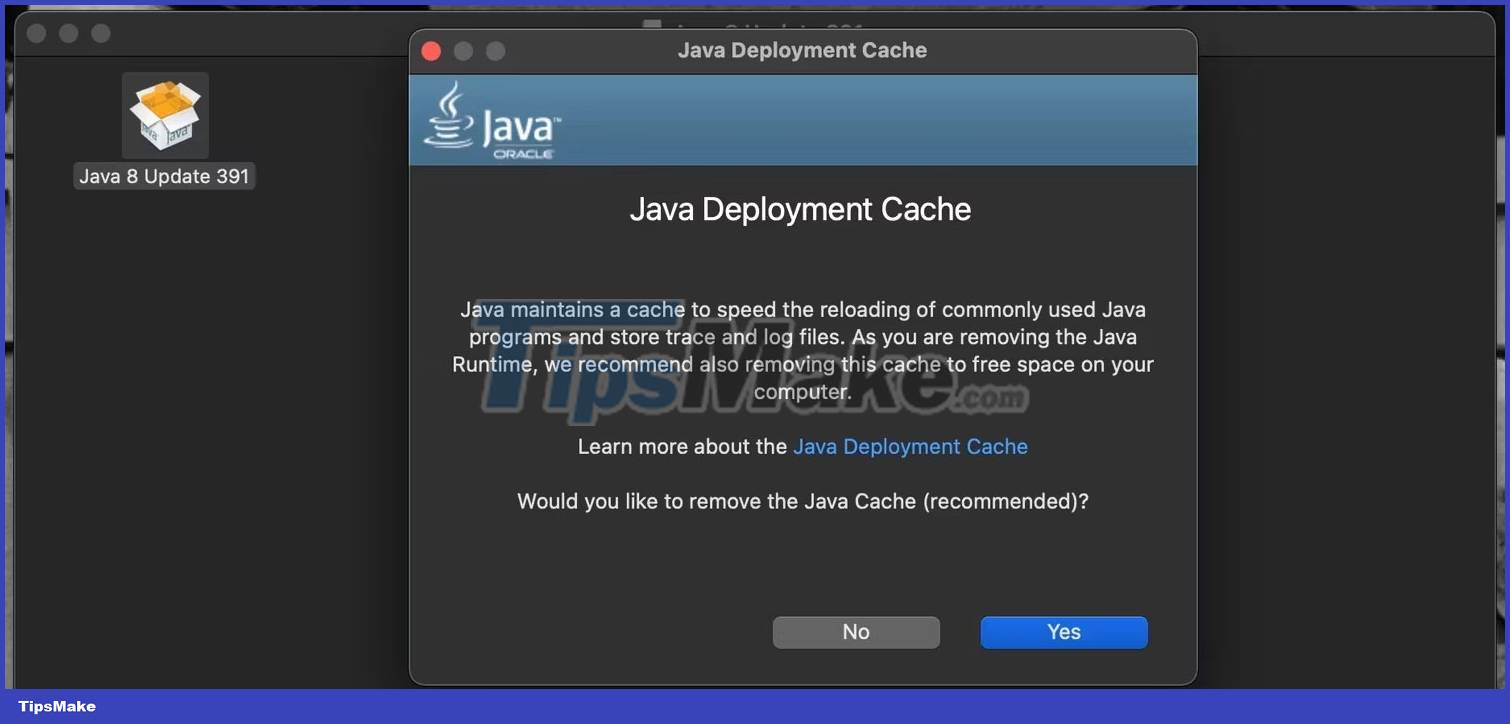
Task: Click the 'Java maintains a cache' description paragraph
Action: (803, 351)
